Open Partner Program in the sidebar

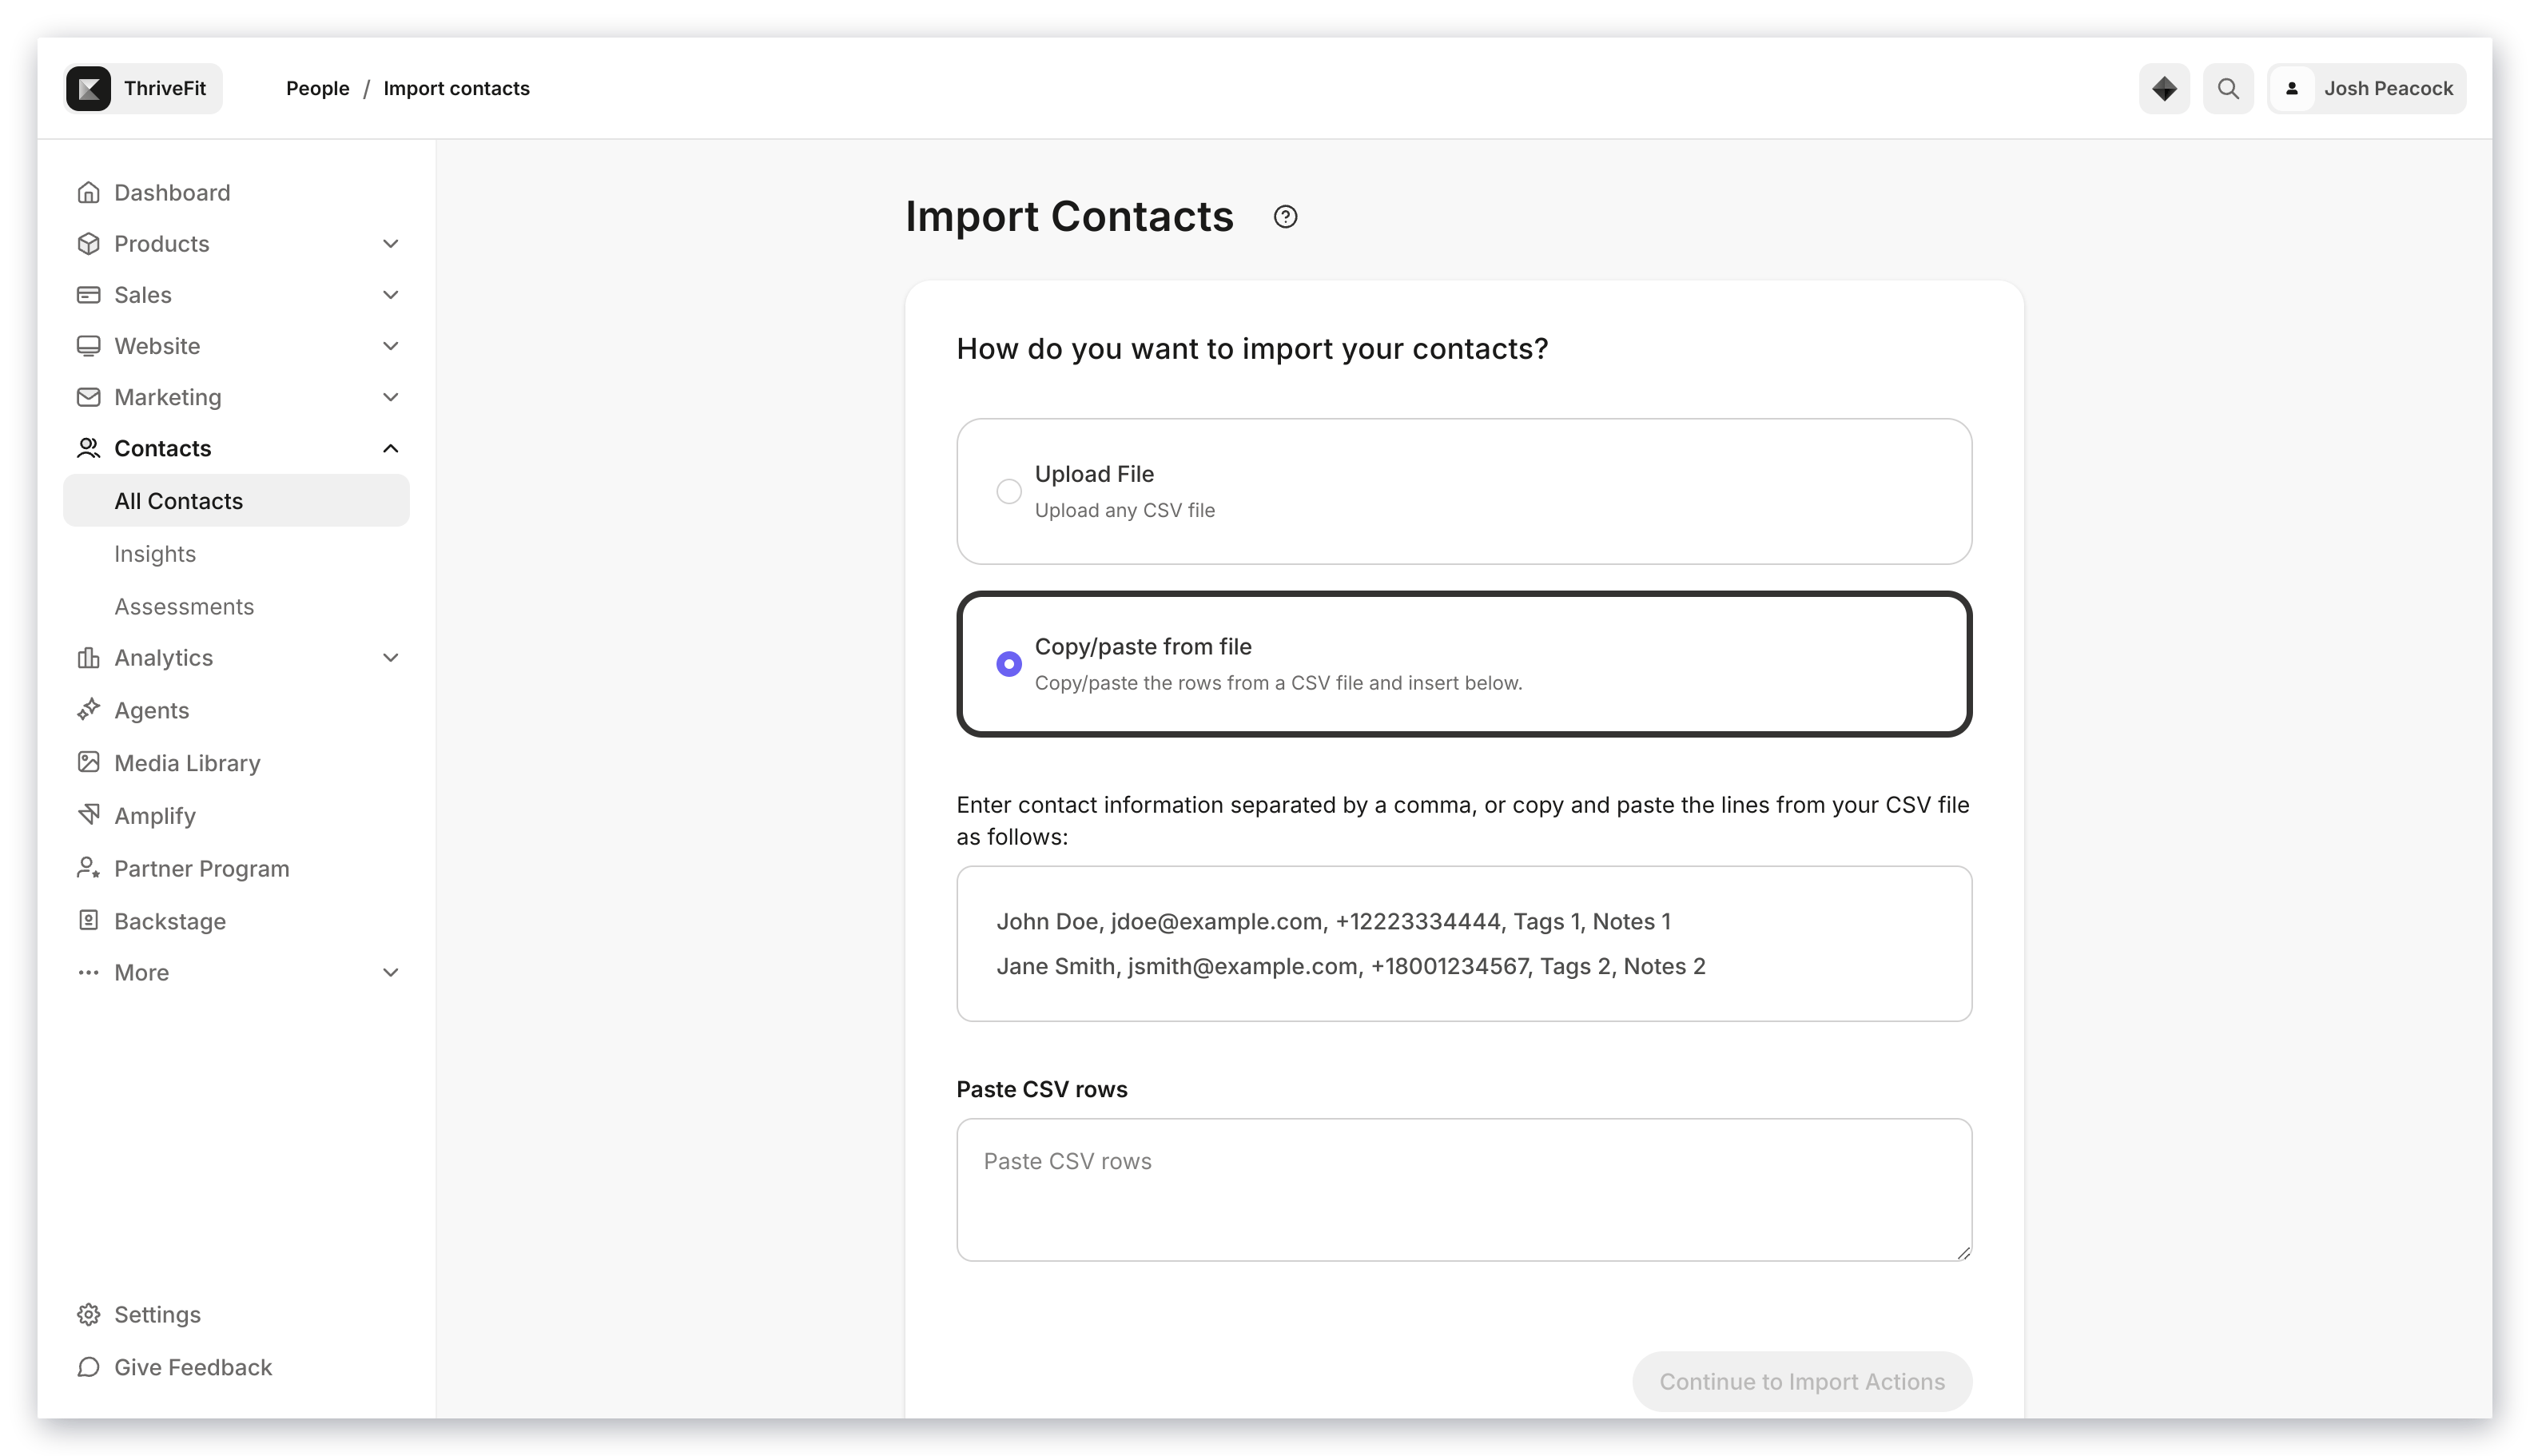point(236,868)
